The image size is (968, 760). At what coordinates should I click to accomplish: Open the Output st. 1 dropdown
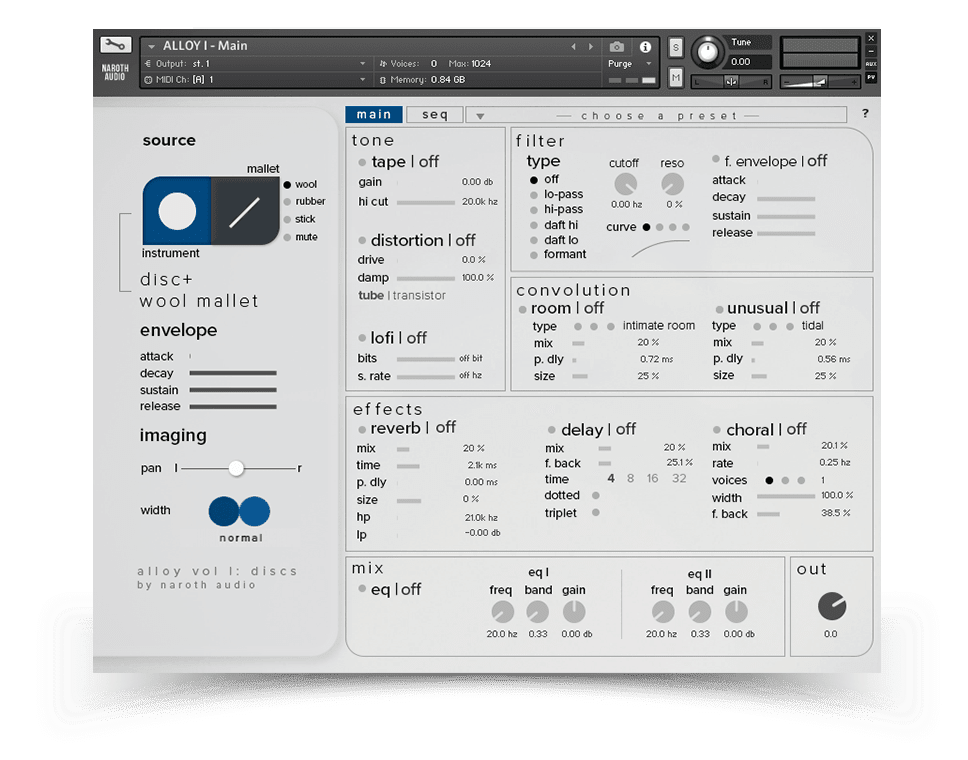362,64
